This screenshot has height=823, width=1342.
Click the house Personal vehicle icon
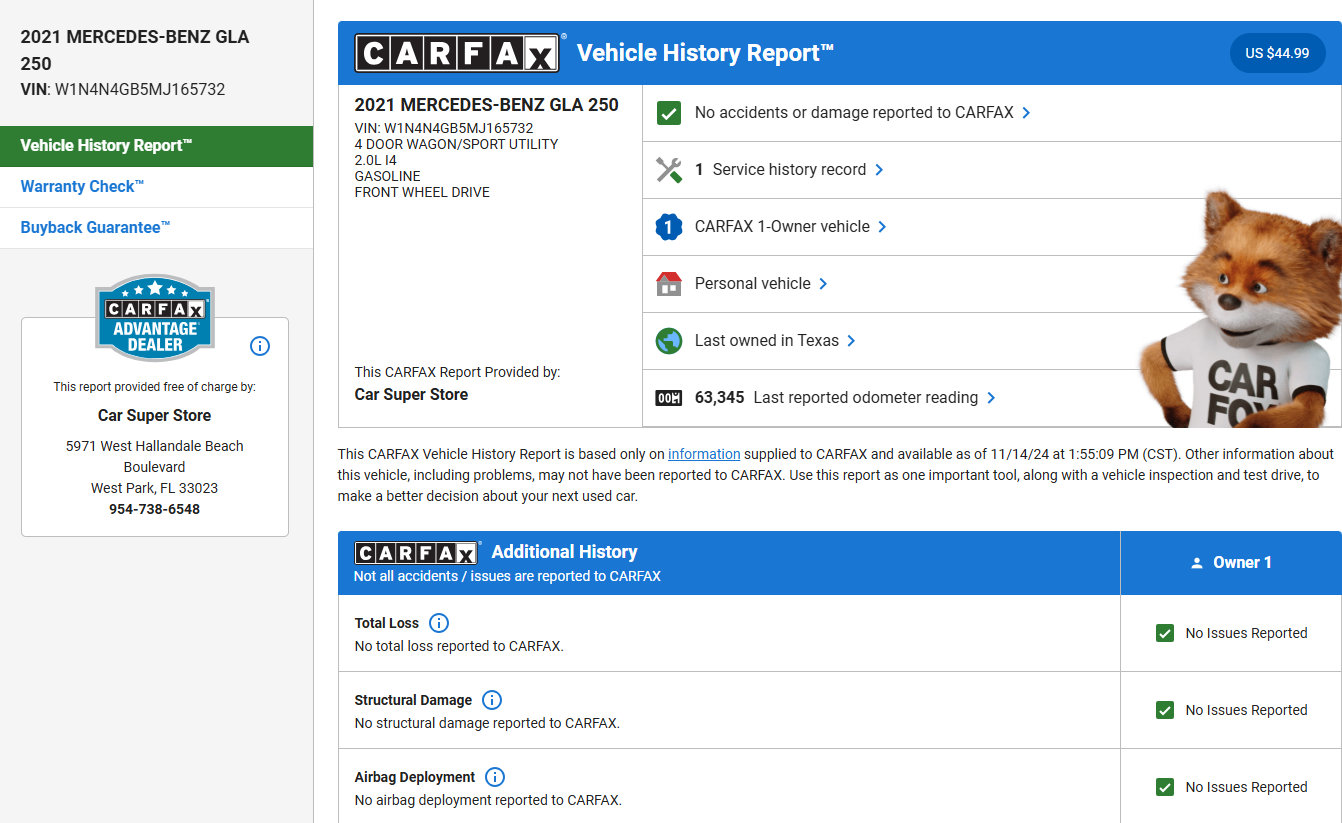[x=668, y=284]
